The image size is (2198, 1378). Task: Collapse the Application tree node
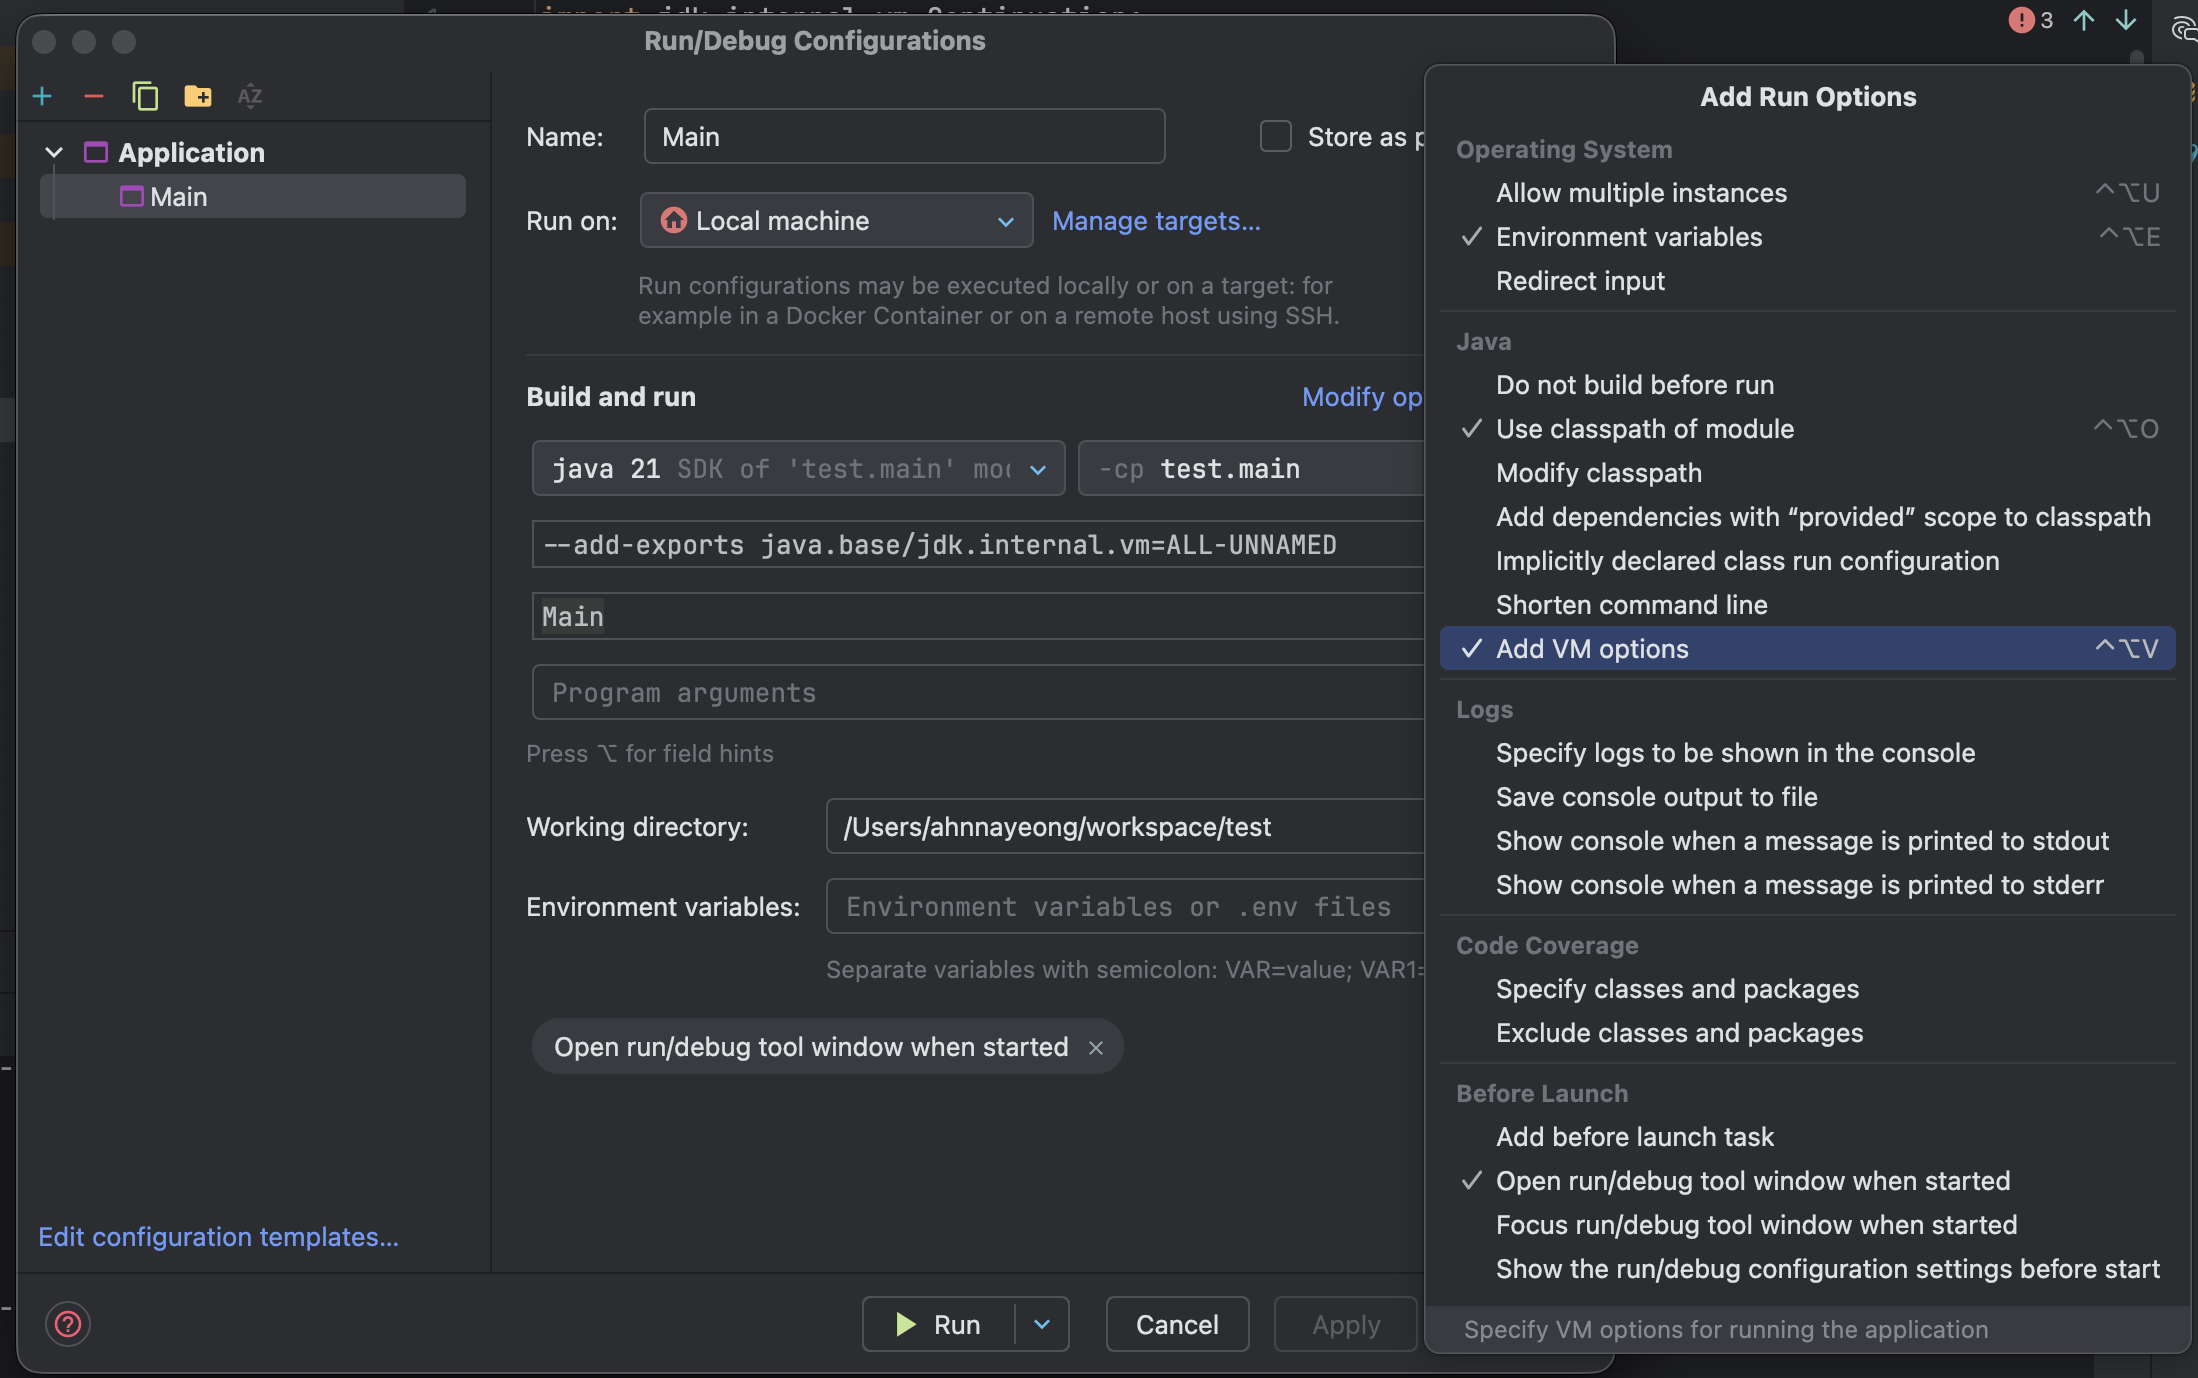click(54, 152)
